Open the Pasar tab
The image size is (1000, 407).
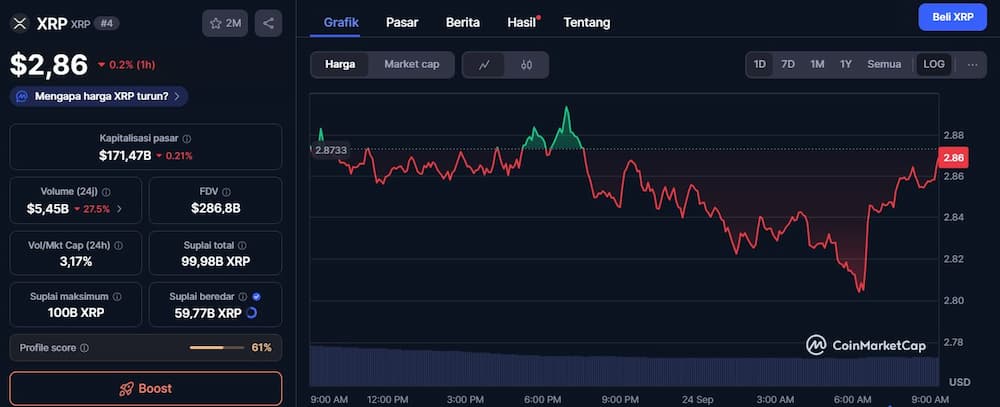[x=402, y=23]
